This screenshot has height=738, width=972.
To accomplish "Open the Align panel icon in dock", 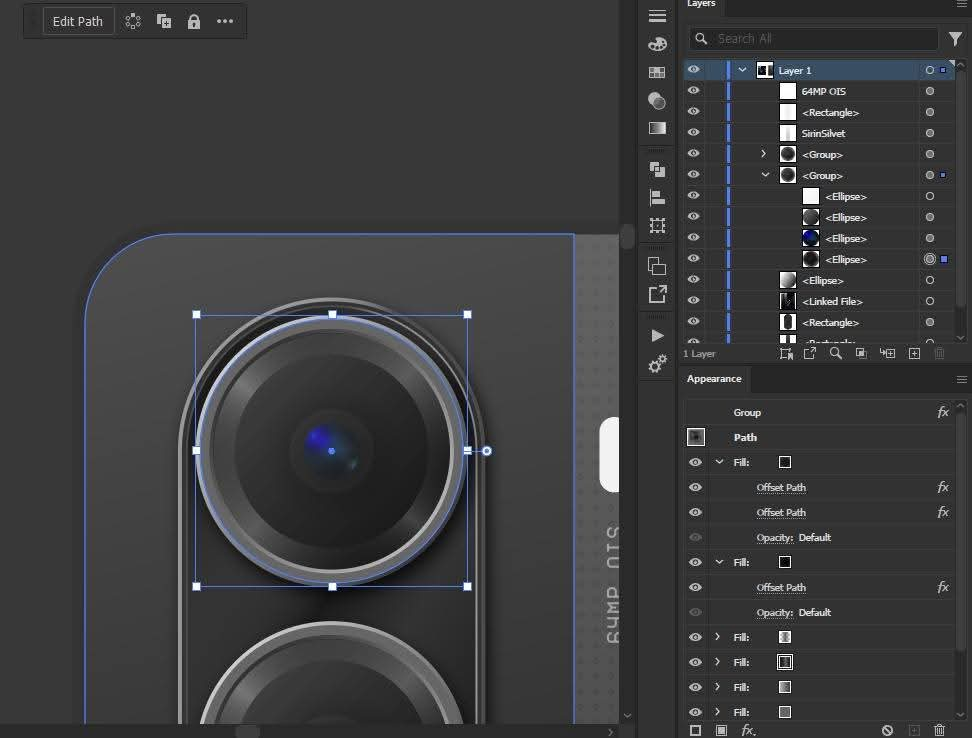I will (657, 198).
